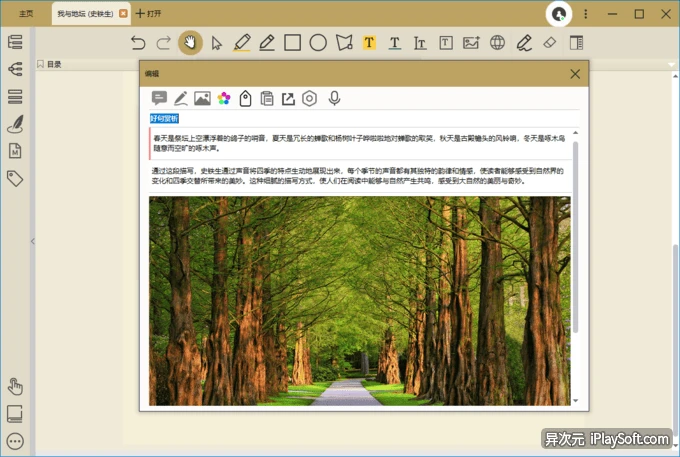
Task: Select the circle shape tool
Action: pyautogui.click(x=318, y=43)
